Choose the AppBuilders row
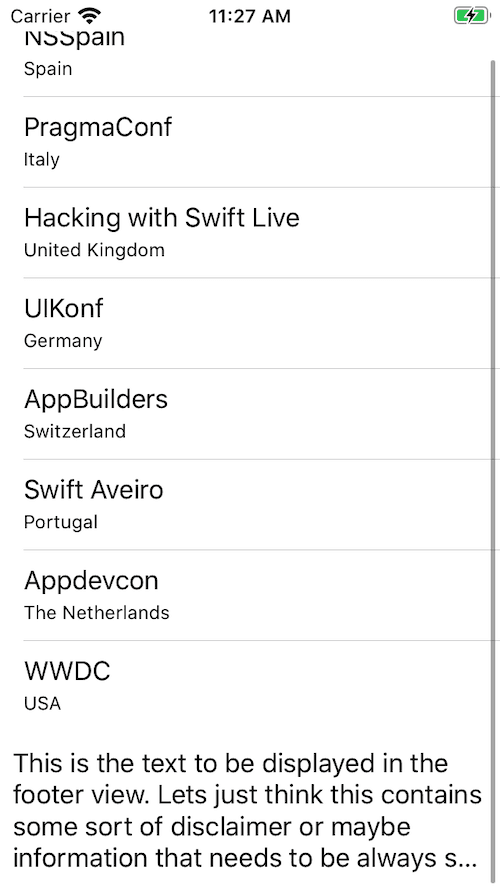 250,414
